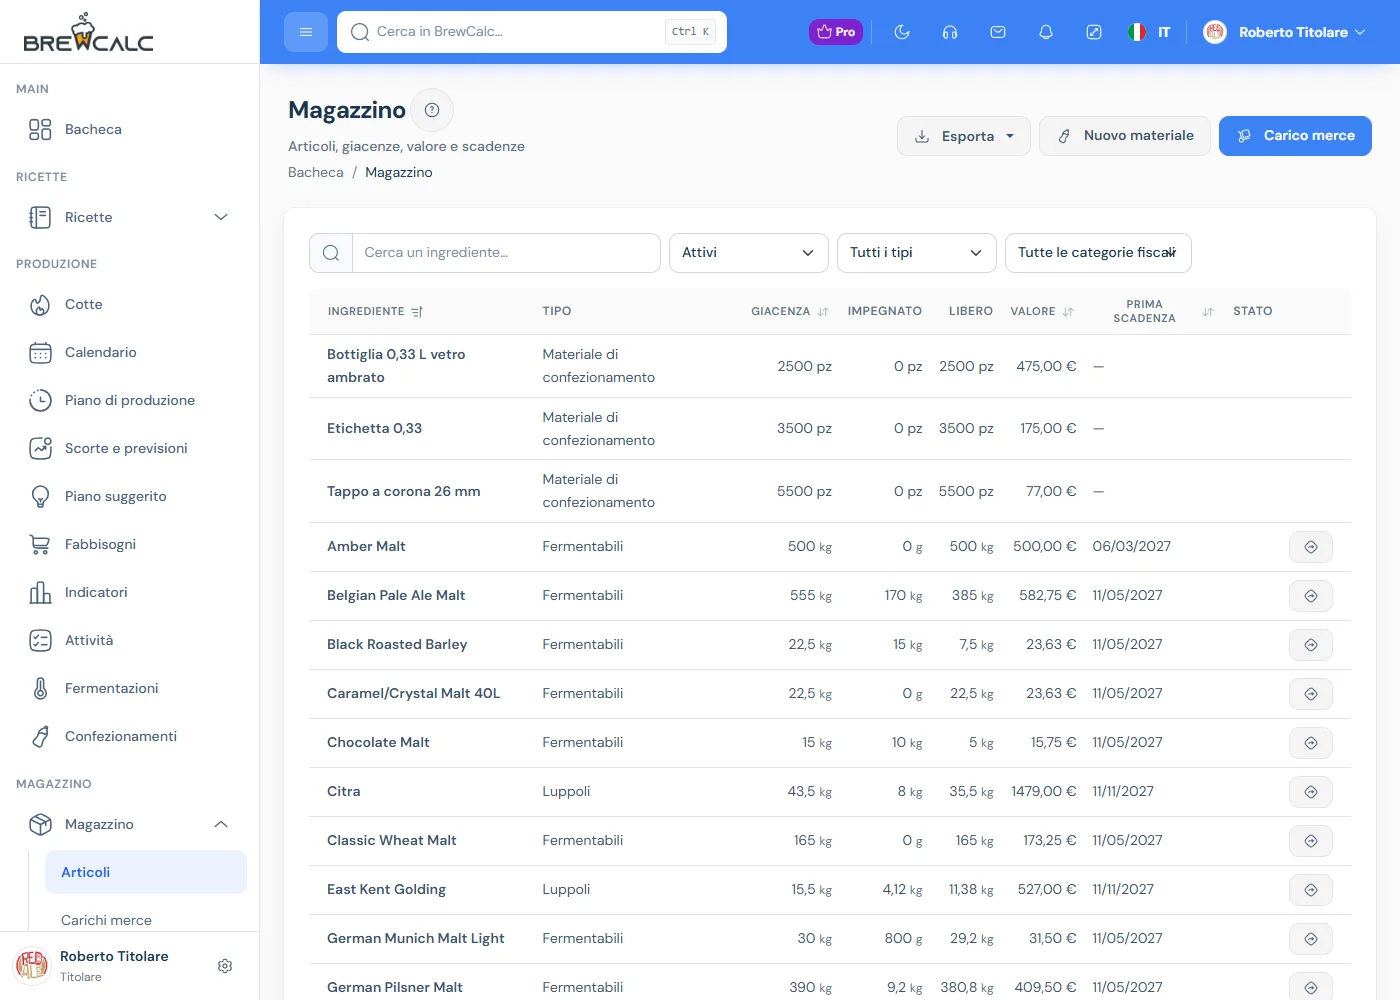1400x1000 pixels.
Task: Open Calendario in sidebar
Action: (x=130, y=353)
